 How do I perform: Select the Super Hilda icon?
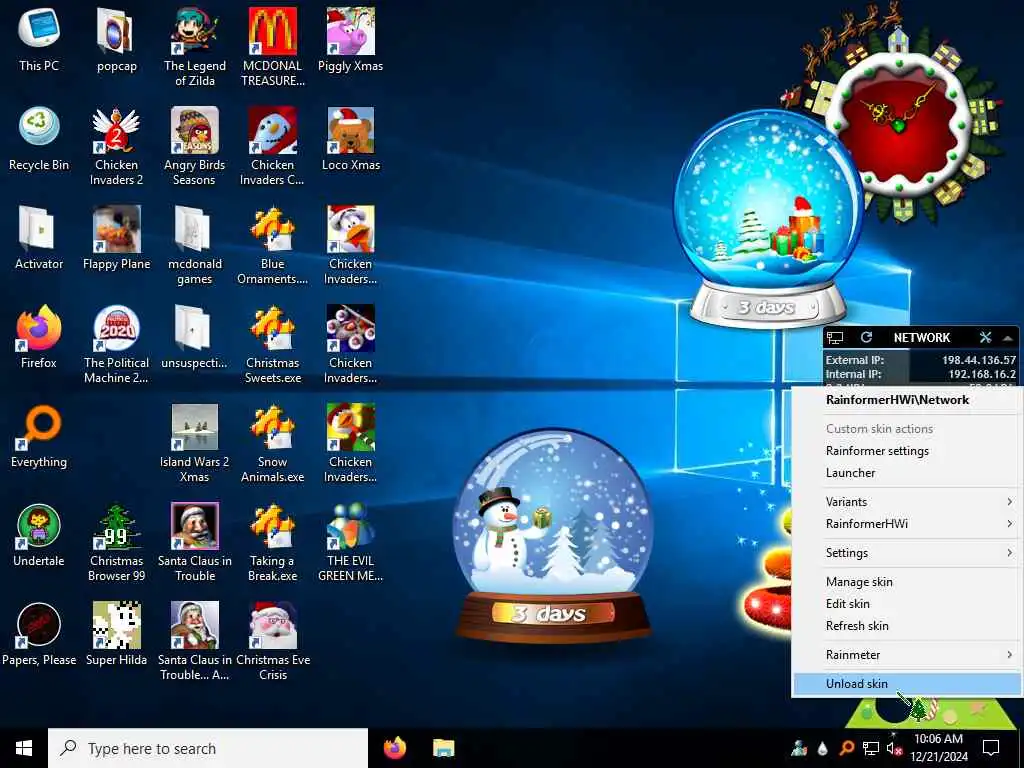pos(116,635)
